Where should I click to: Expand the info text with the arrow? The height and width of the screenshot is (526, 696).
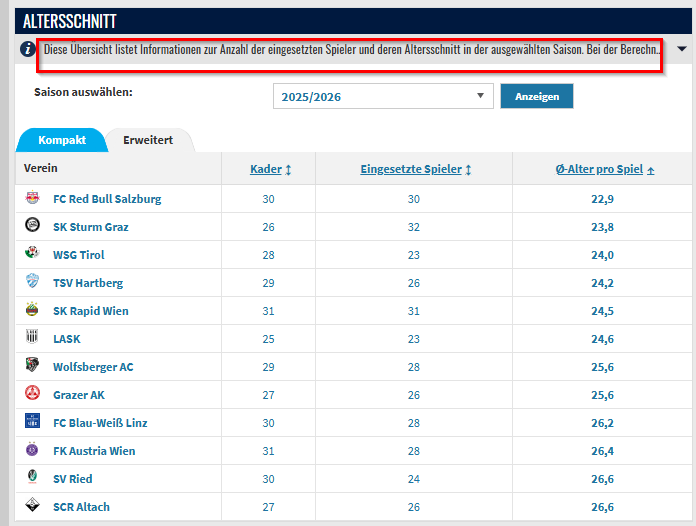[682, 49]
